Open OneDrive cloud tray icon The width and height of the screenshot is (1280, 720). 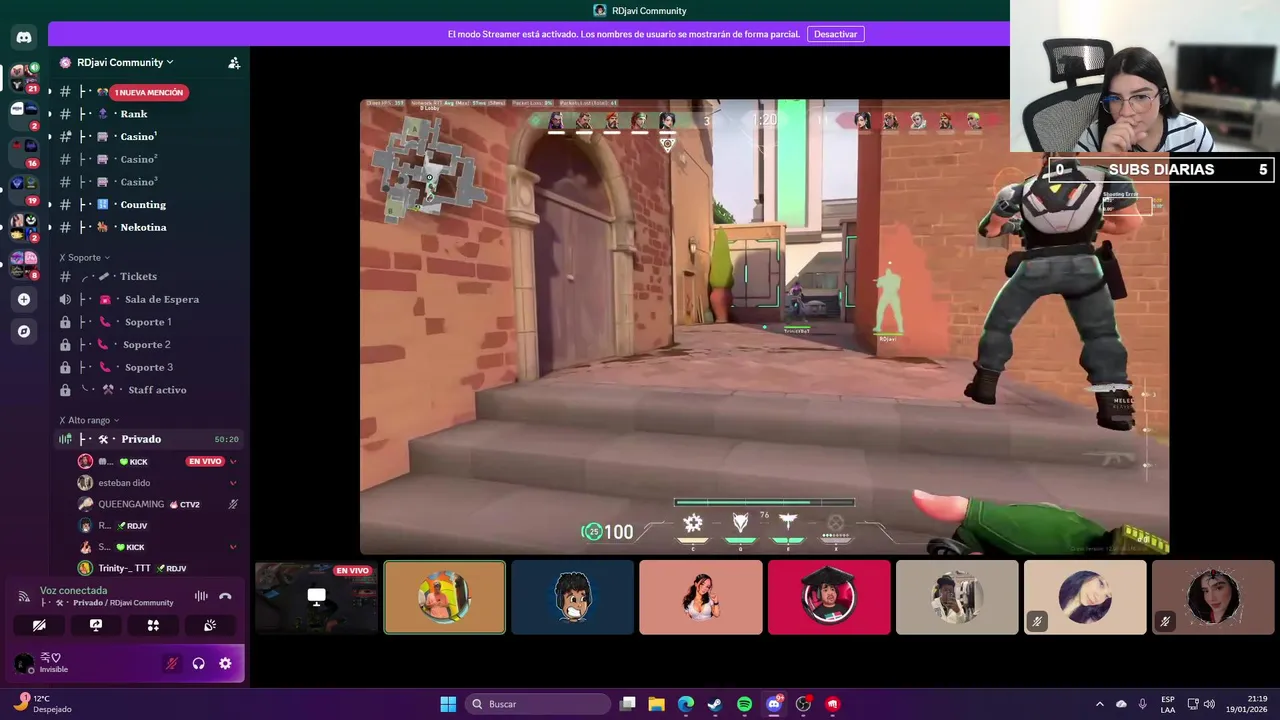click(1121, 704)
